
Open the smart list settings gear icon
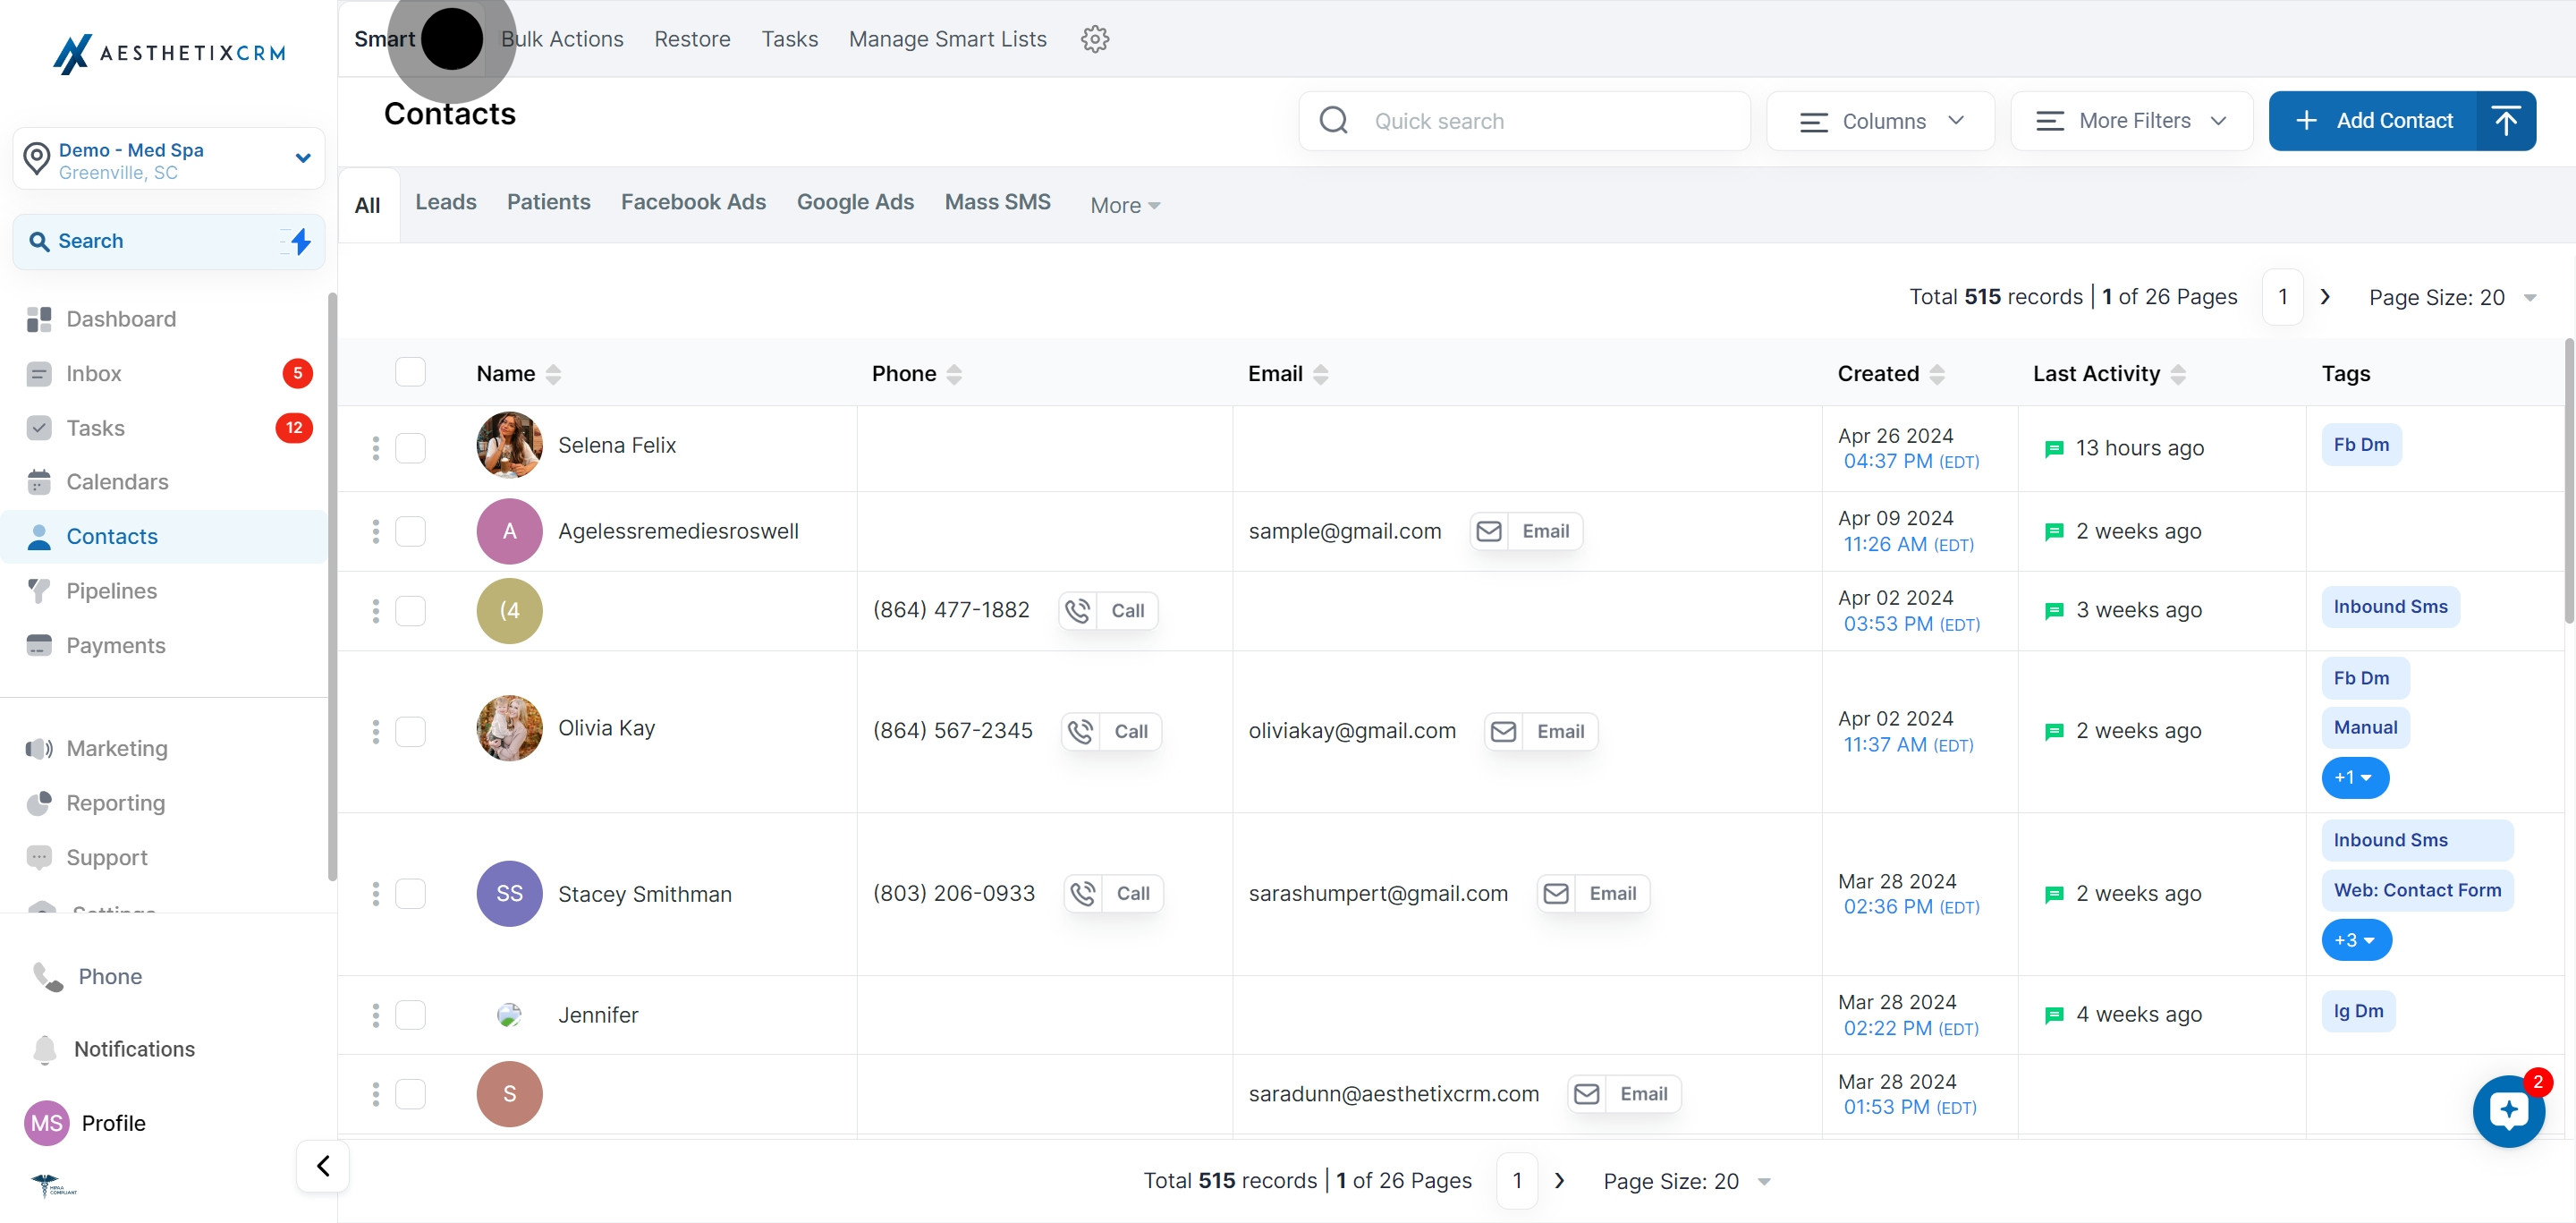tap(1094, 39)
